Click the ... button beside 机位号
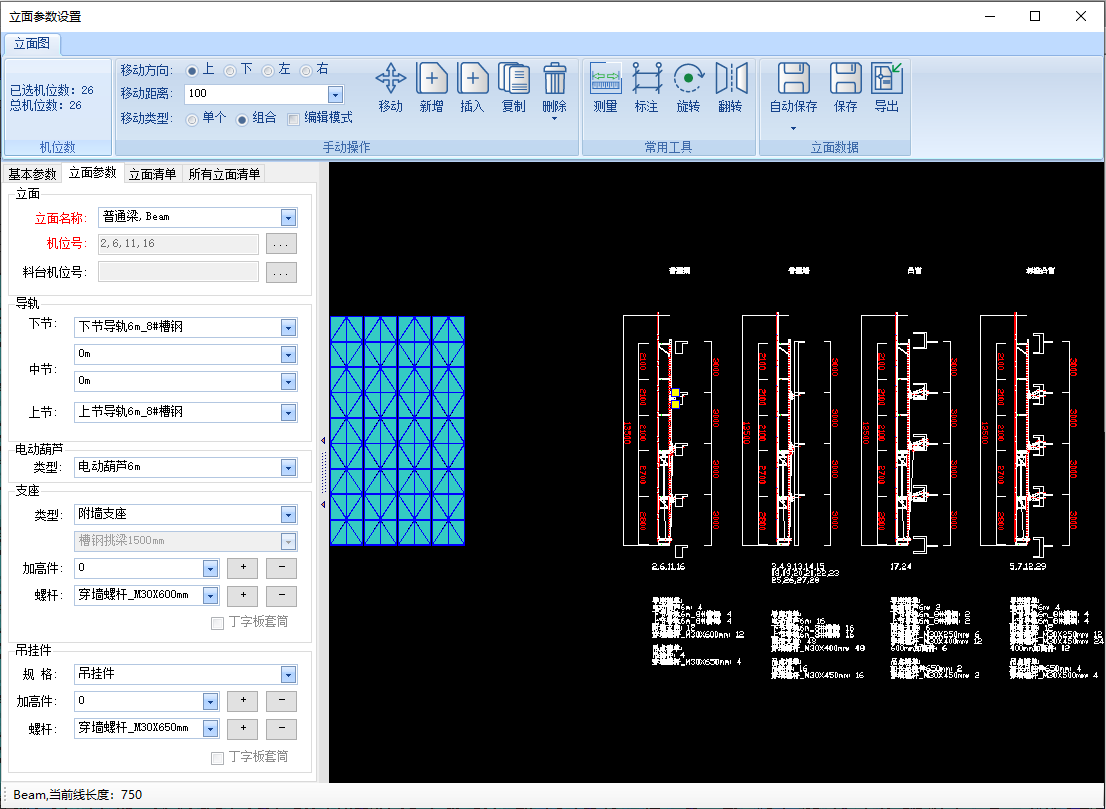 [x=281, y=244]
